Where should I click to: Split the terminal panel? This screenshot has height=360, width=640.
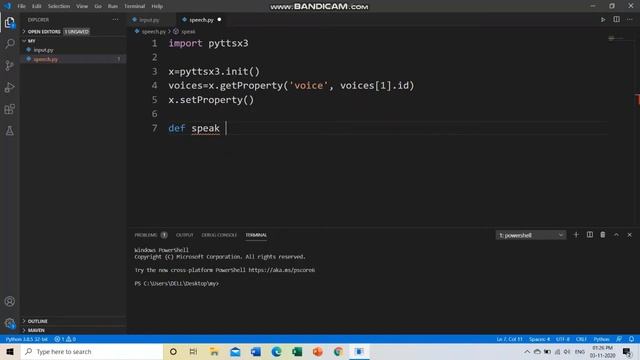(x=590, y=235)
